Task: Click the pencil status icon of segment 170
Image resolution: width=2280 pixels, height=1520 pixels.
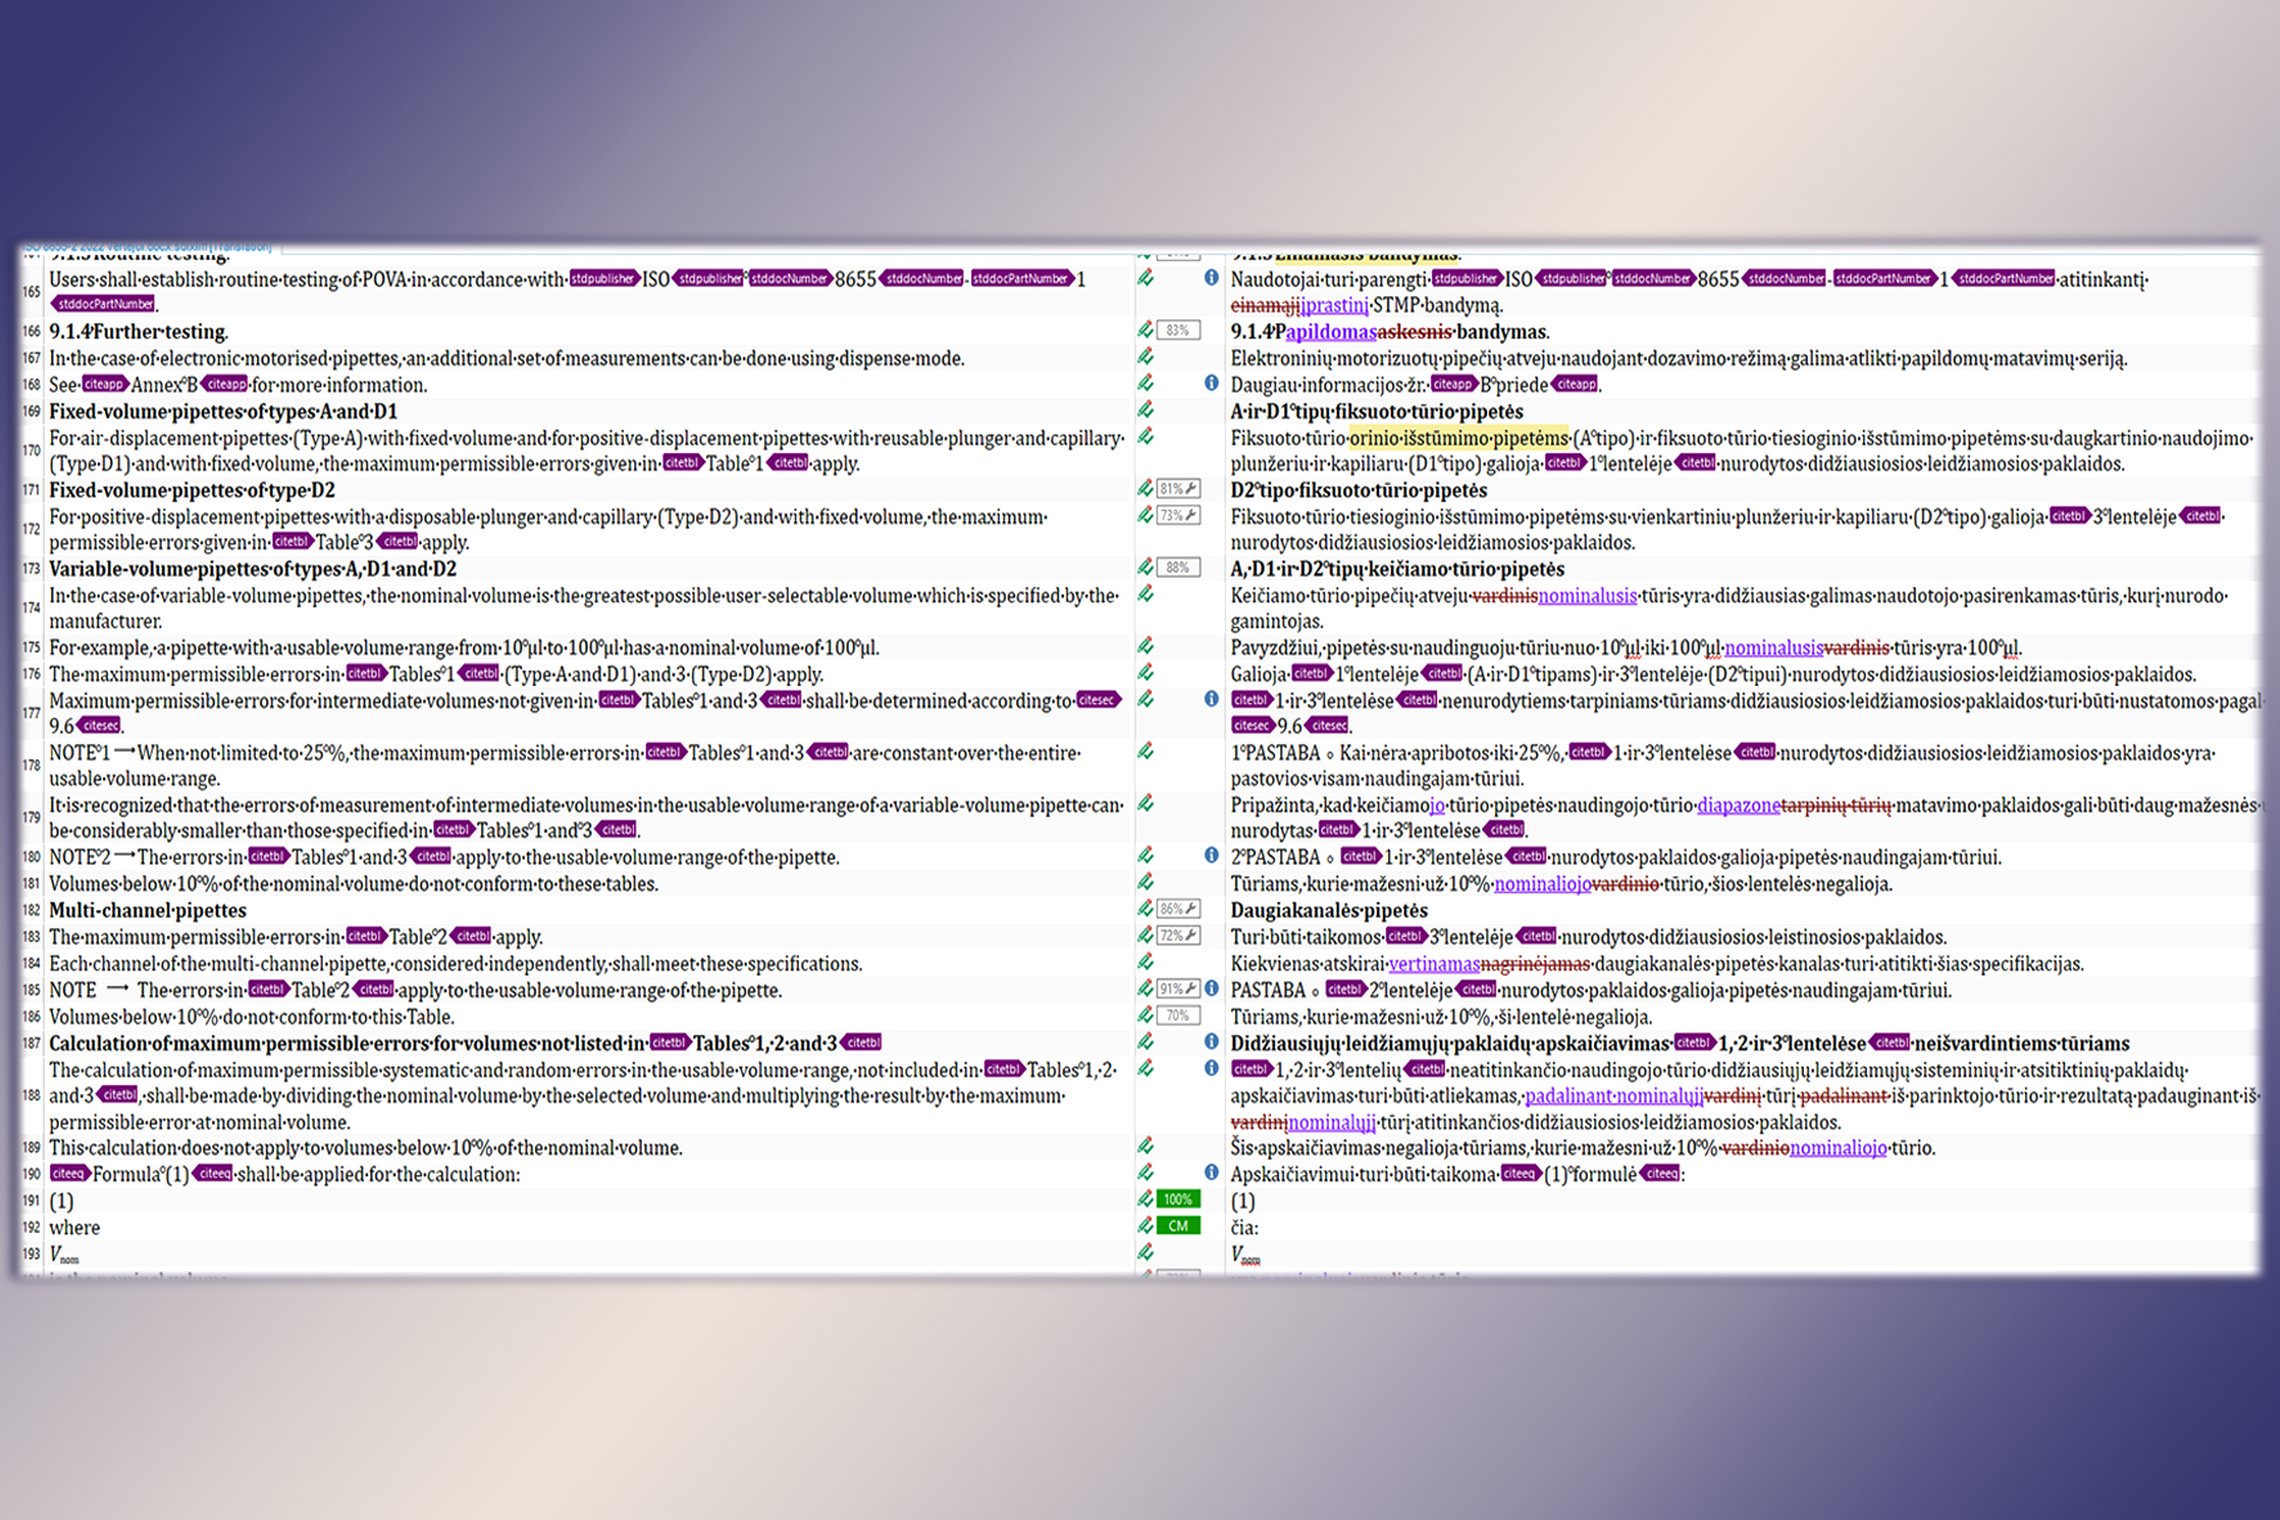Action: click(x=1146, y=437)
